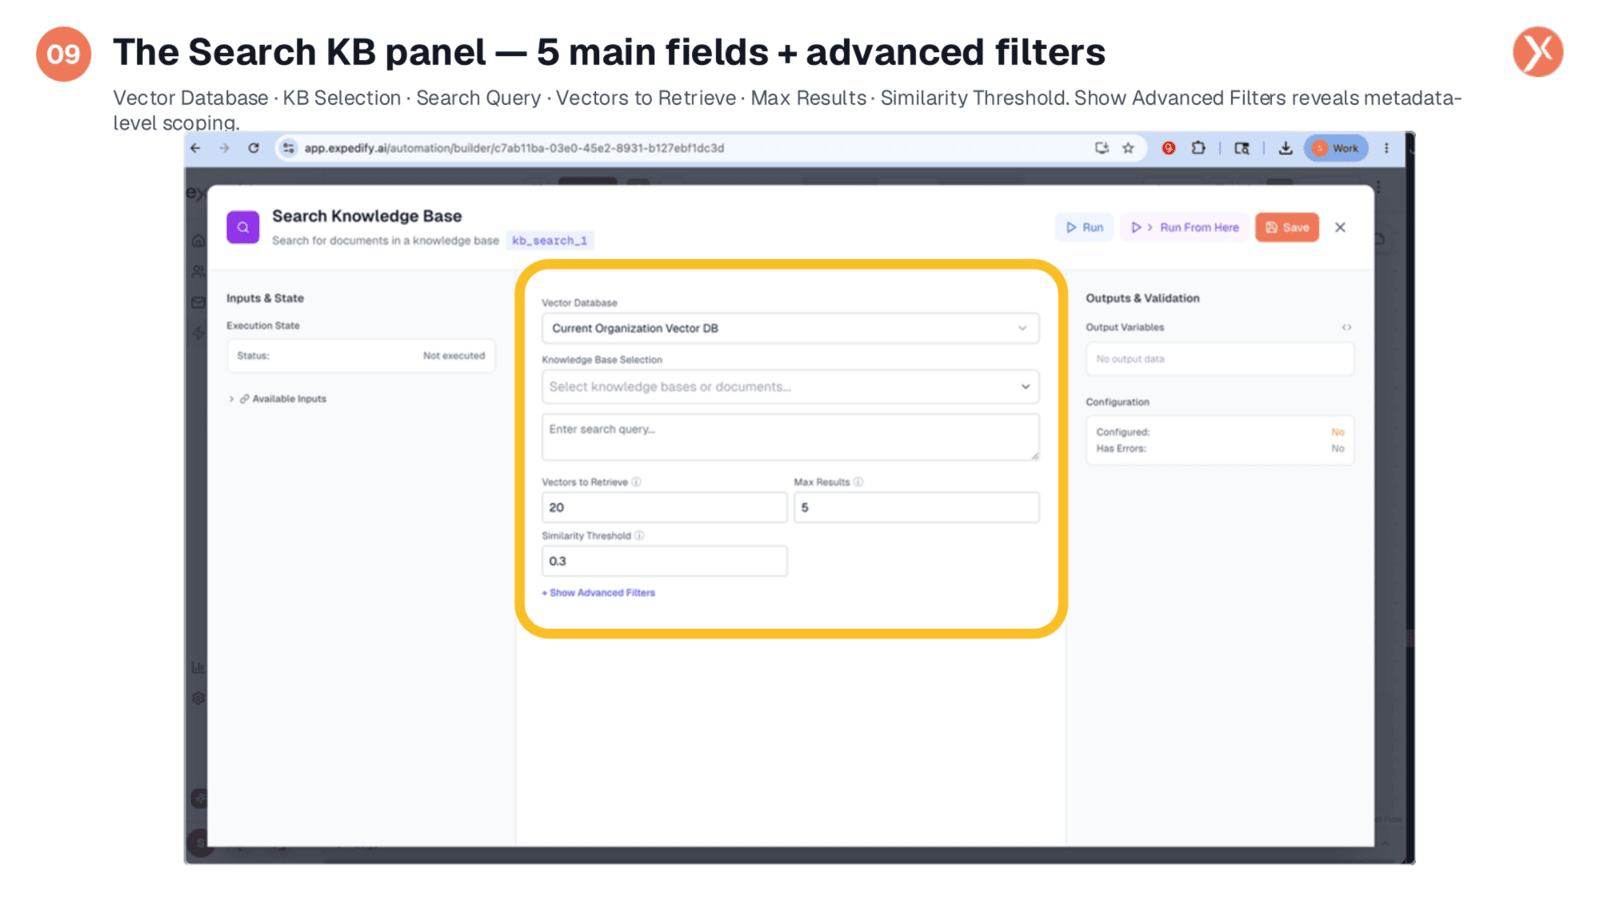Open the Work profile button
1600x900 pixels.
1336,148
